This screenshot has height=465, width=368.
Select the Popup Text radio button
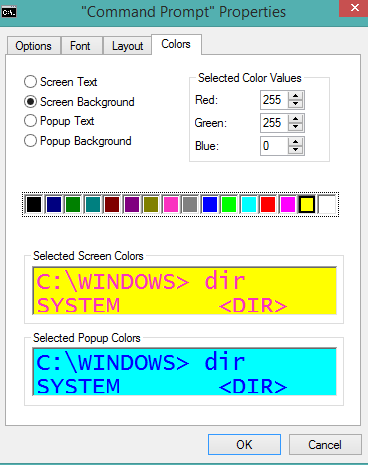pyautogui.click(x=59, y=121)
